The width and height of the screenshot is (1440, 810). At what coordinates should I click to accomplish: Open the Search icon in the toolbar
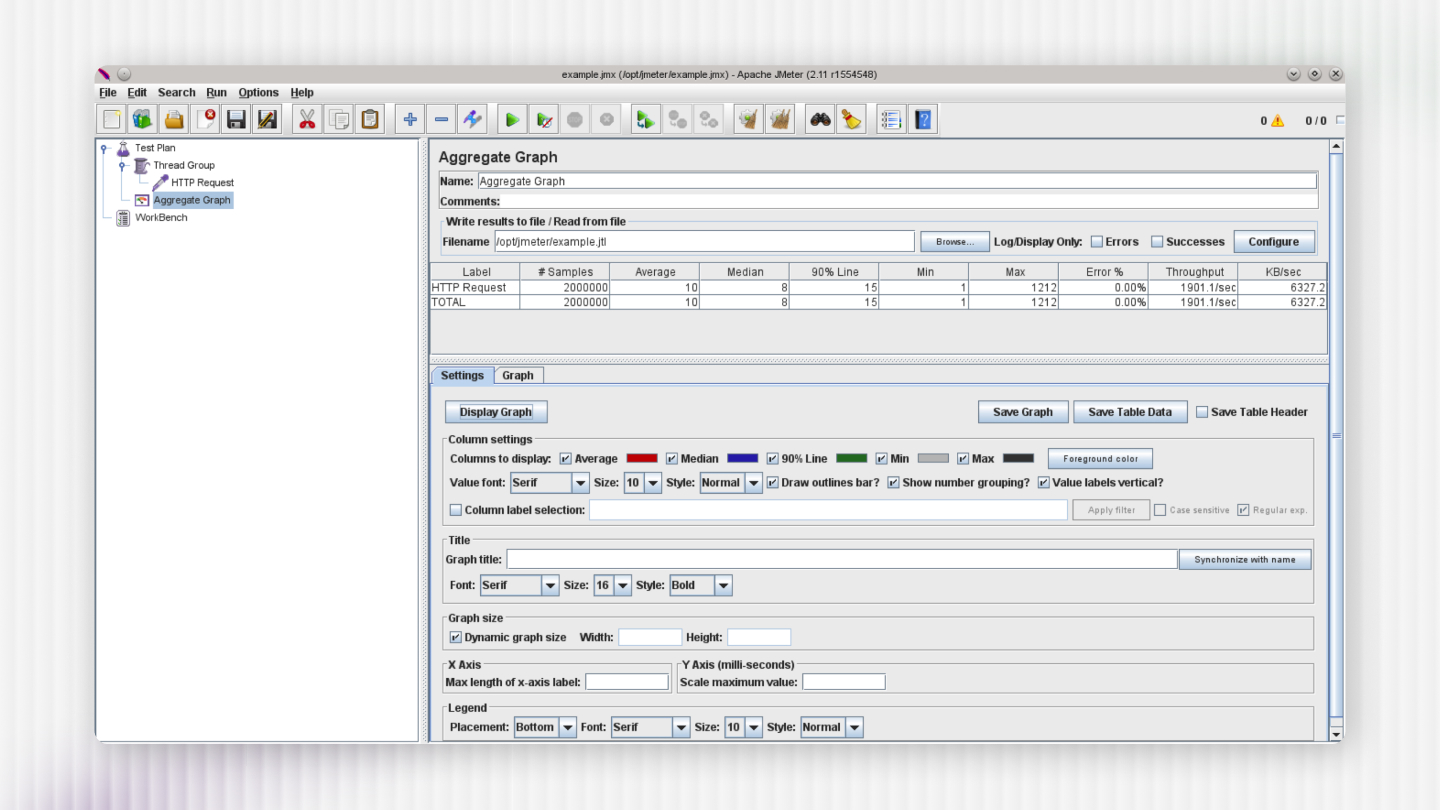point(819,118)
